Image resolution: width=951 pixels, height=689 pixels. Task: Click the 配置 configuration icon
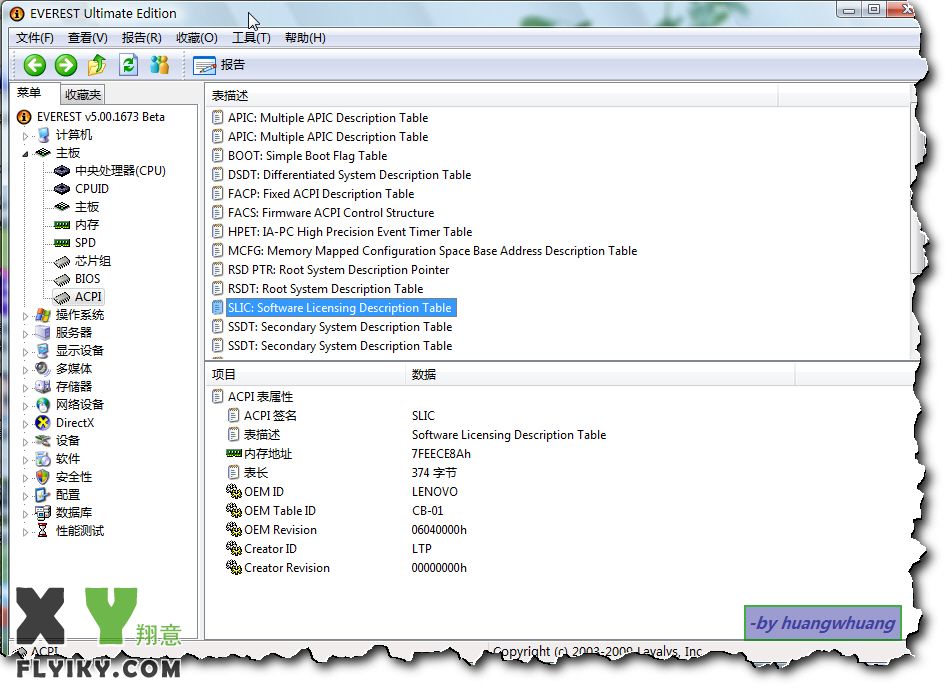click(x=42, y=495)
